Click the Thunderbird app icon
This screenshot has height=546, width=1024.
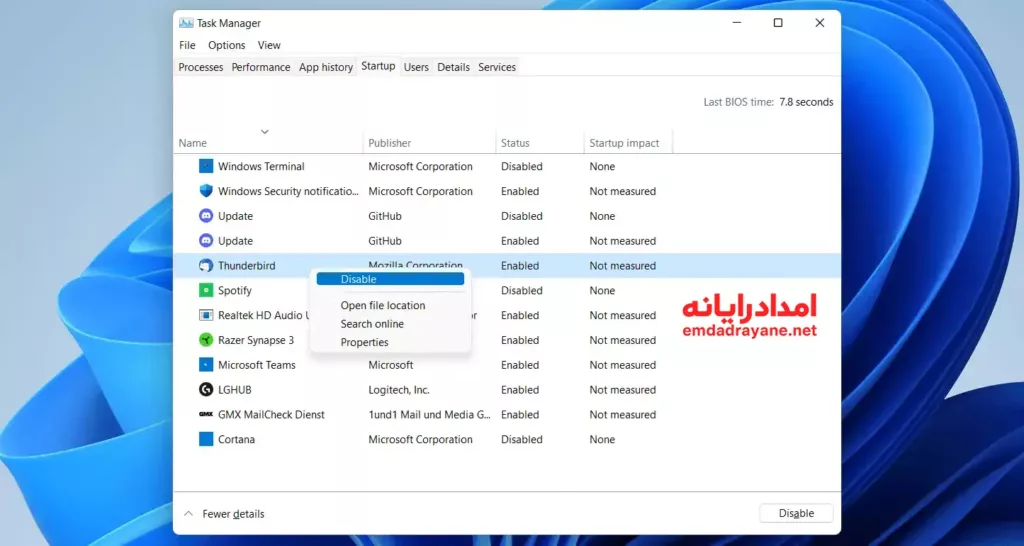click(x=206, y=266)
